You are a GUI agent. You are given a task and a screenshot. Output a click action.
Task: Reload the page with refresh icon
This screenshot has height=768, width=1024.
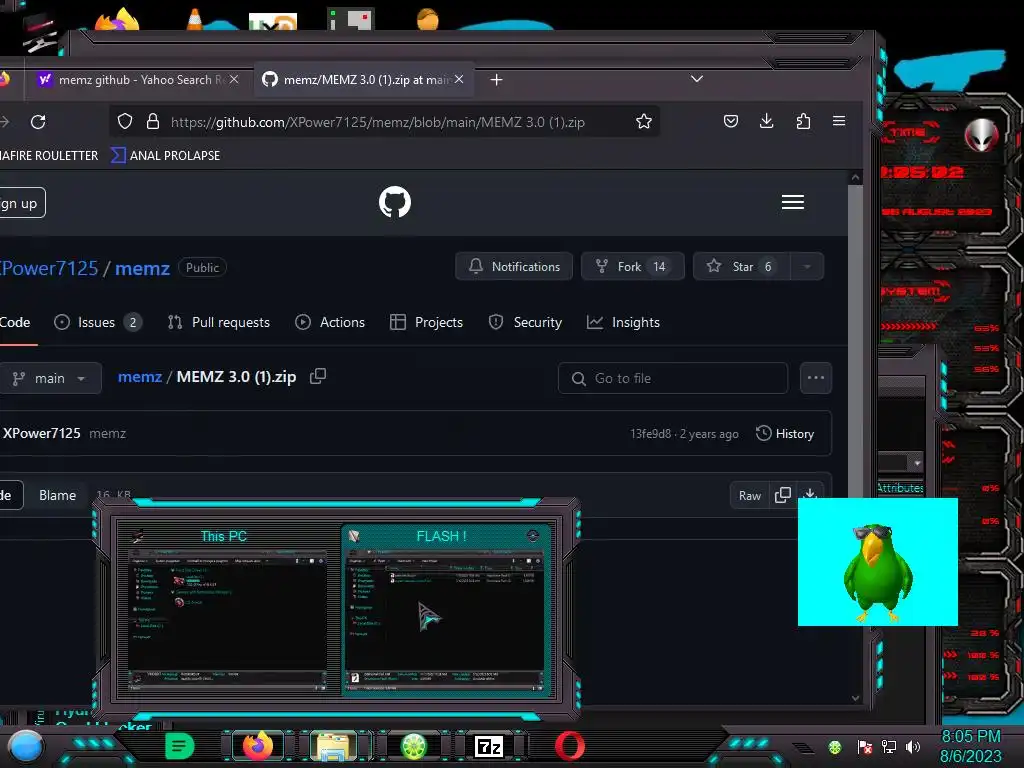click(38, 122)
